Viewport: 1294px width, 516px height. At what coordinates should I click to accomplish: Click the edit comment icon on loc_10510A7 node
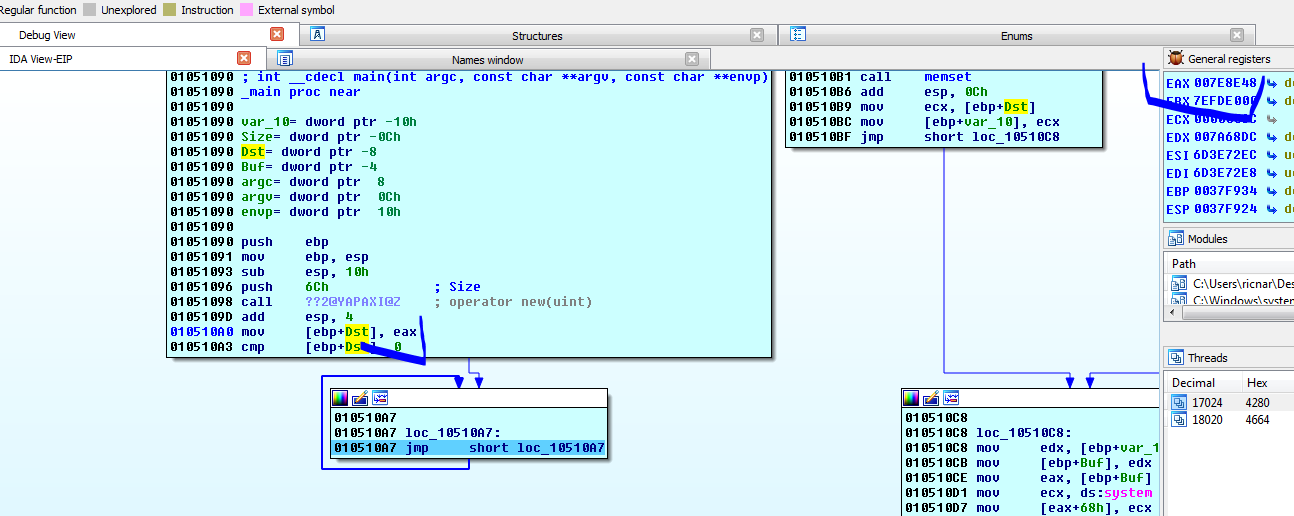360,398
